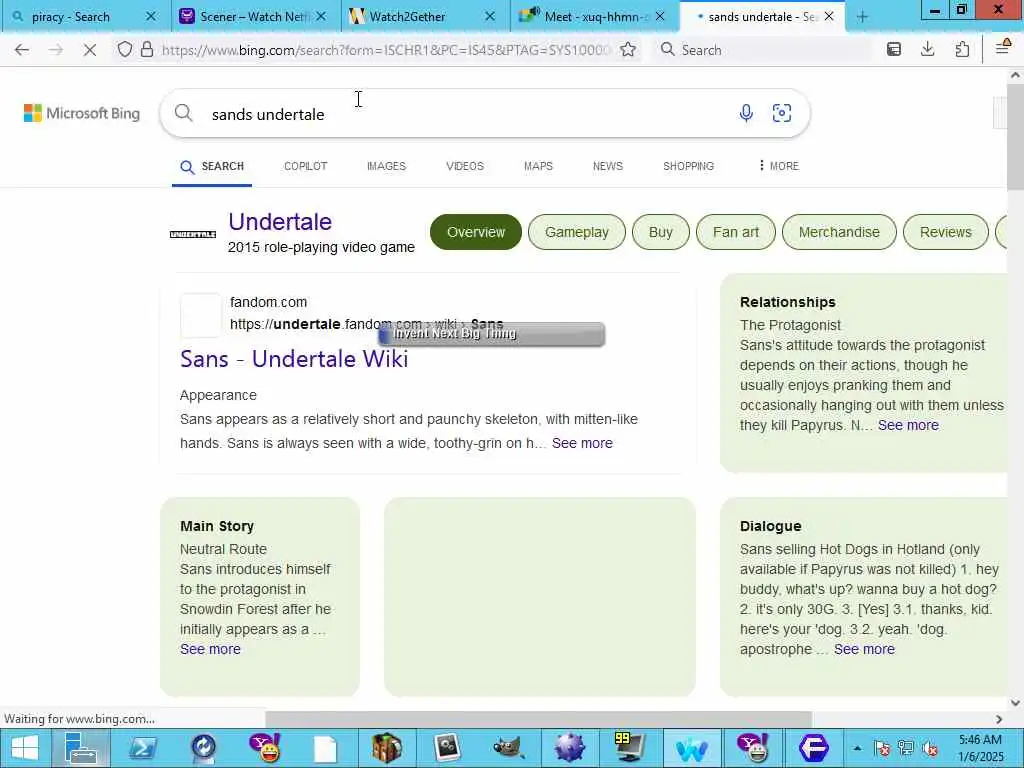Close the Meet tab
Image resolution: width=1024 pixels, height=768 pixels.
pyautogui.click(x=660, y=16)
